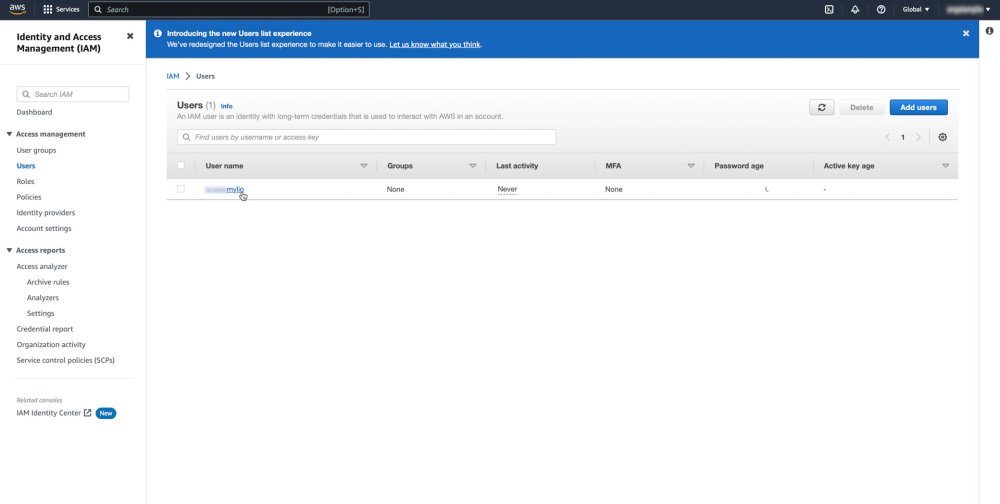This screenshot has width=1000, height=504.
Task: Click the Never last activity value
Action: coord(507,189)
